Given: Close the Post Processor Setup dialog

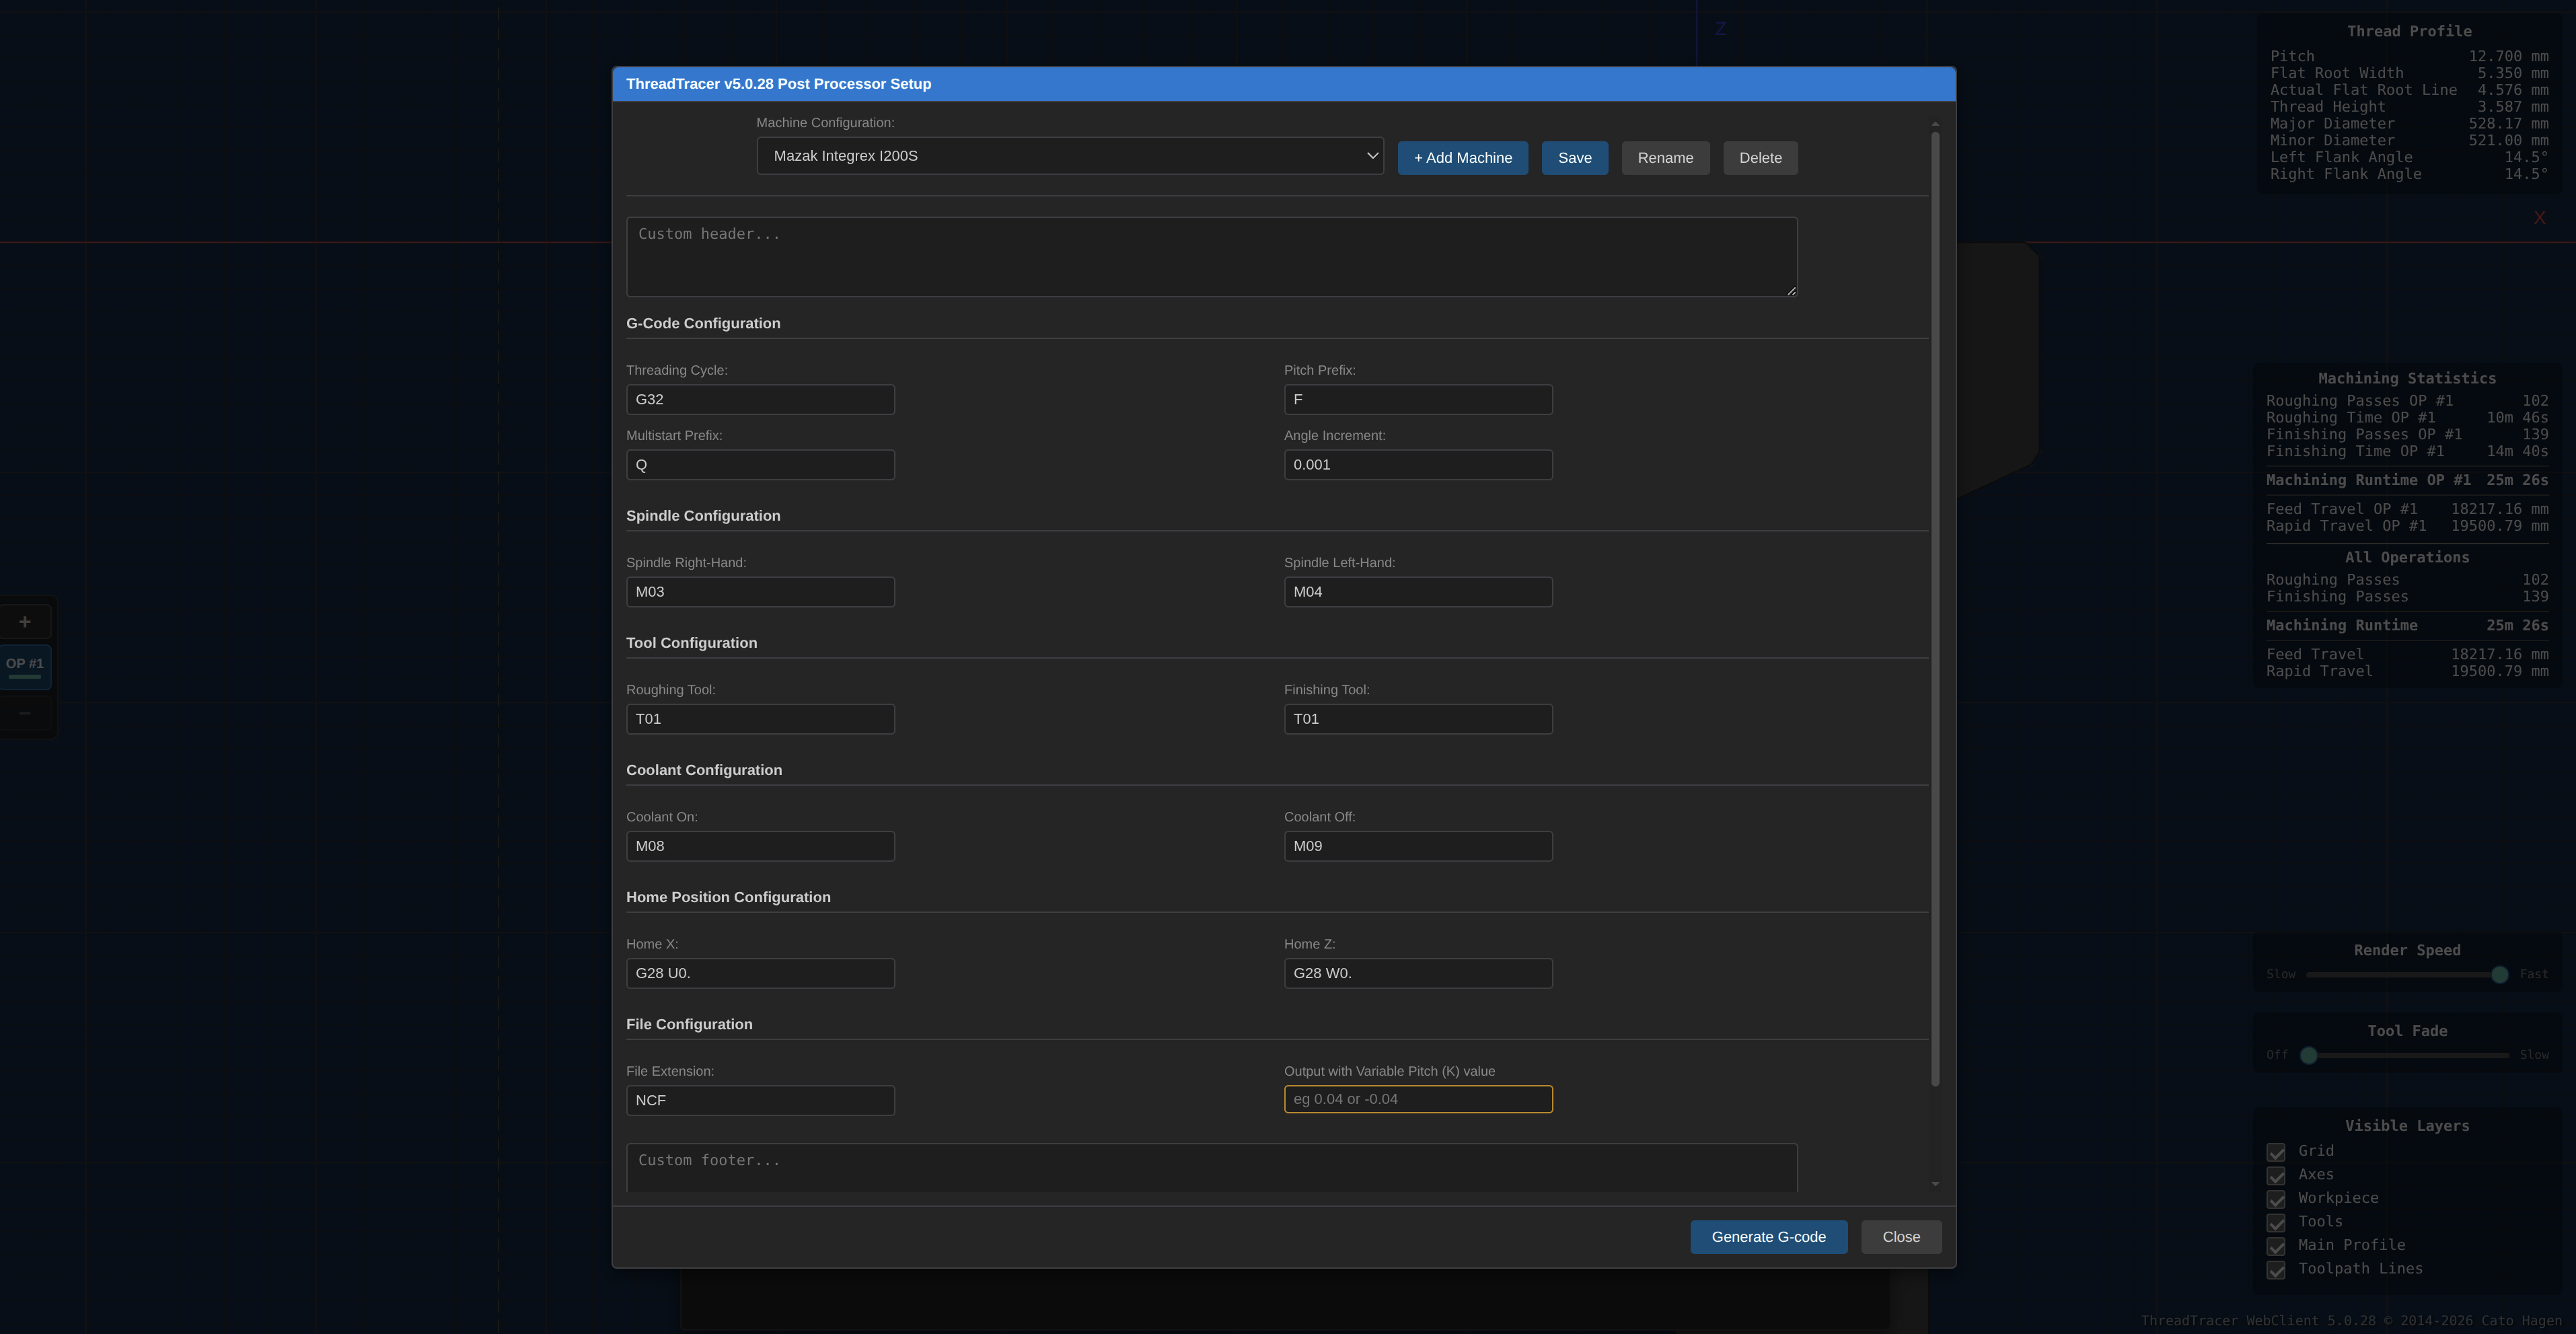Looking at the screenshot, I should 1900,1236.
